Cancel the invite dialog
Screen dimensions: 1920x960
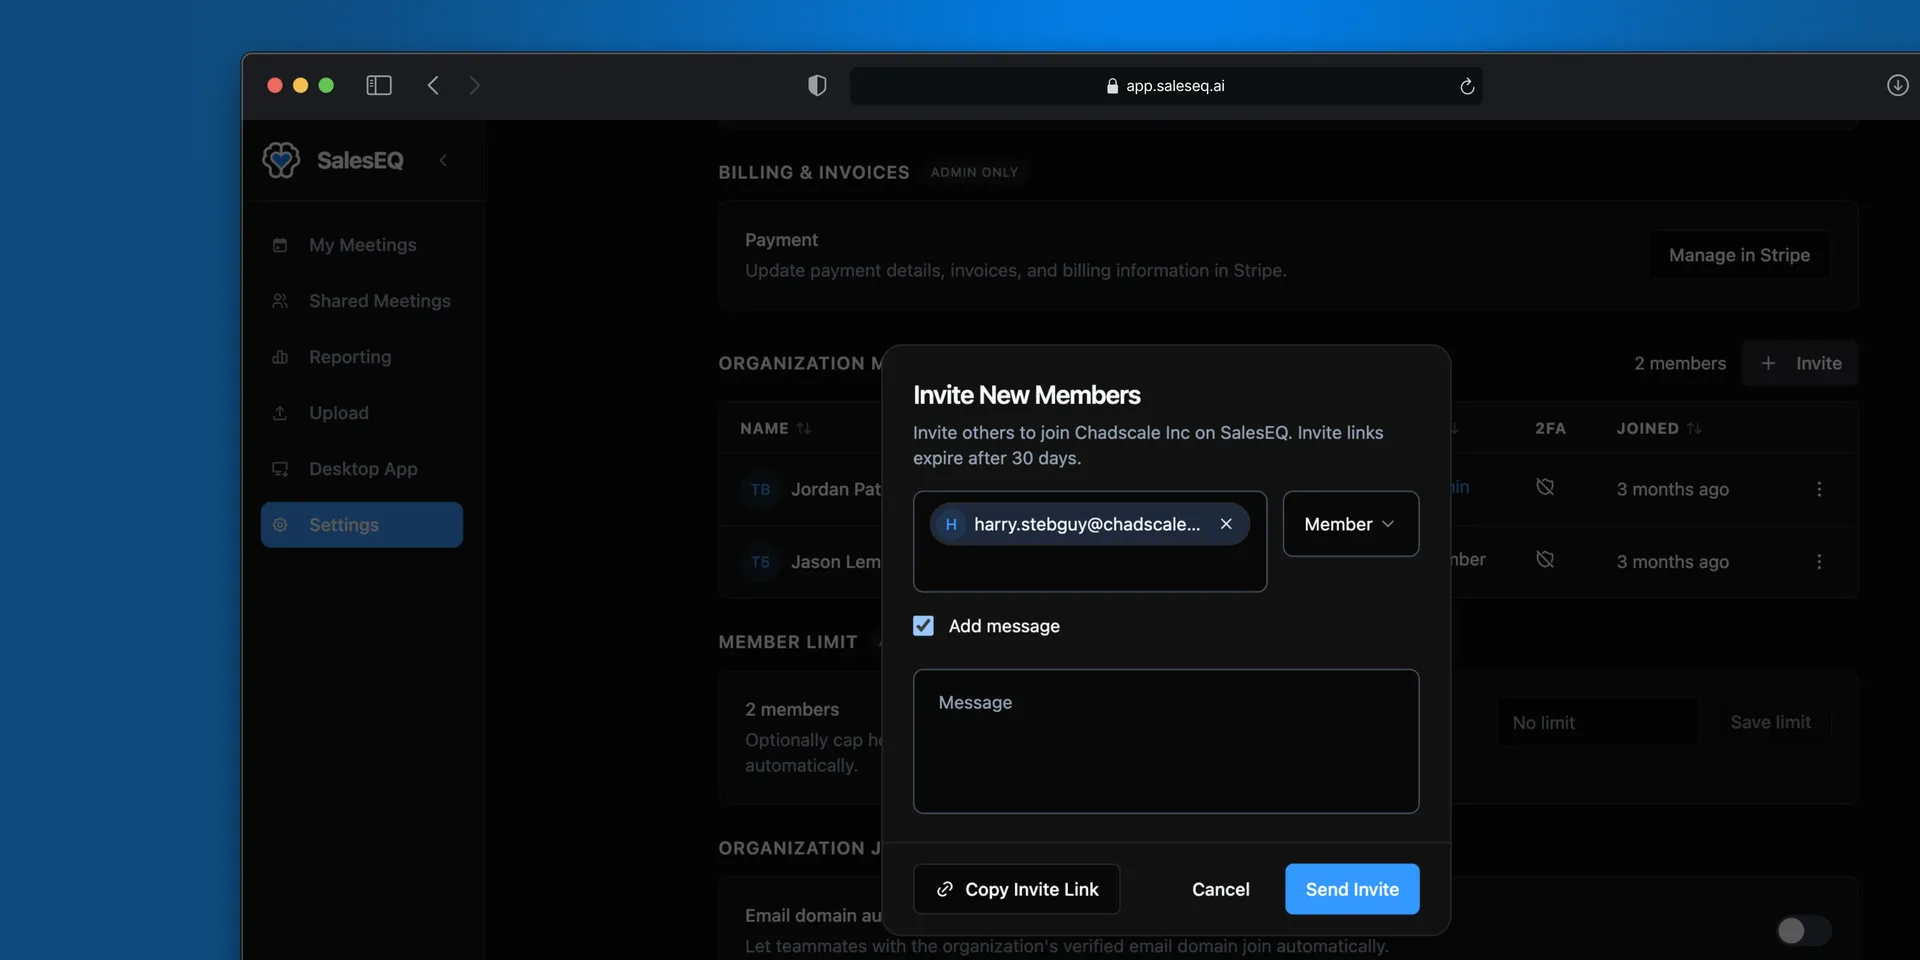[x=1220, y=889]
